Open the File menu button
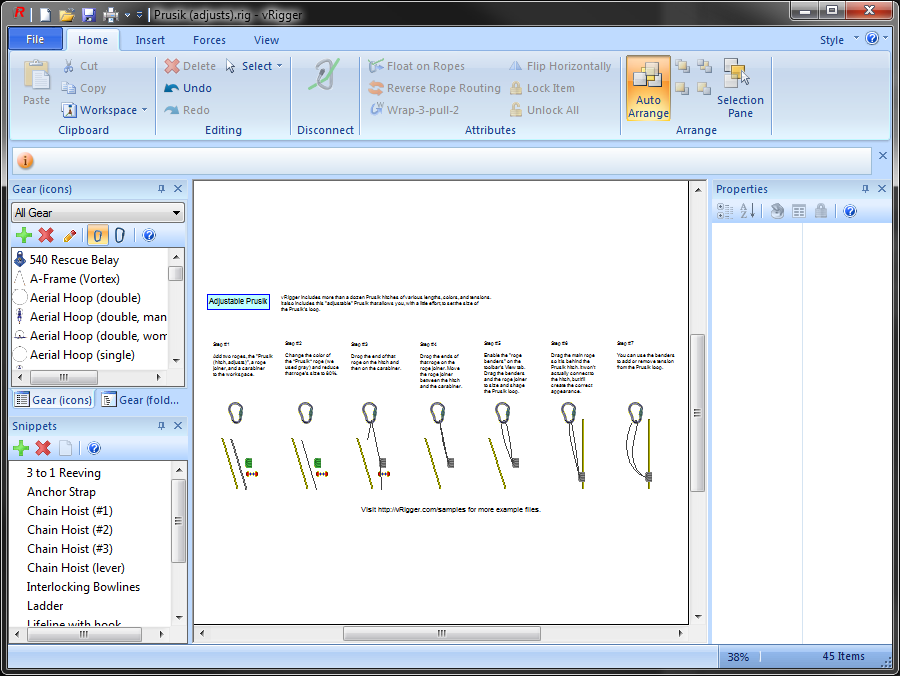This screenshot has width=900, height=676. pos(35,40)
